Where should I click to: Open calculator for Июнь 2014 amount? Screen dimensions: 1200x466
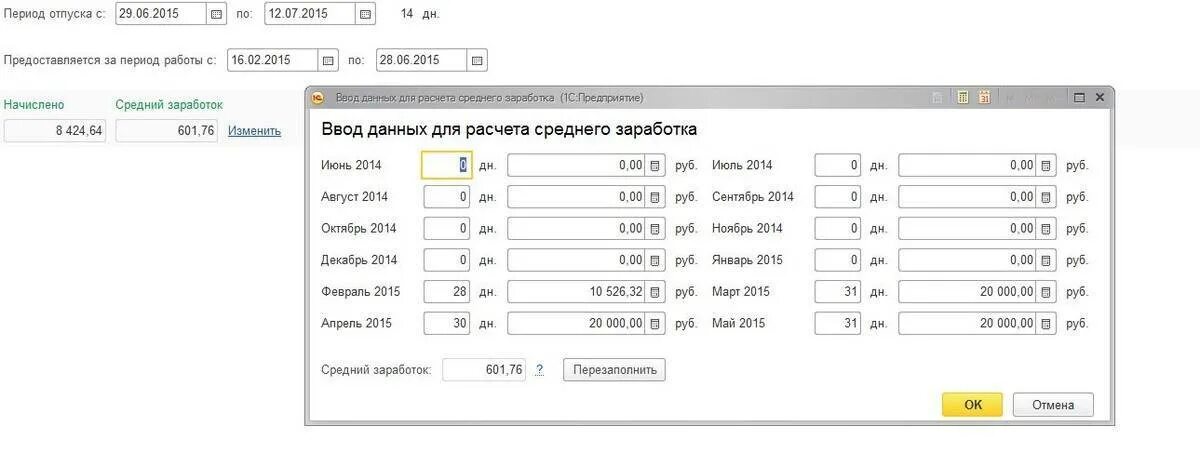tap(655, 165)
